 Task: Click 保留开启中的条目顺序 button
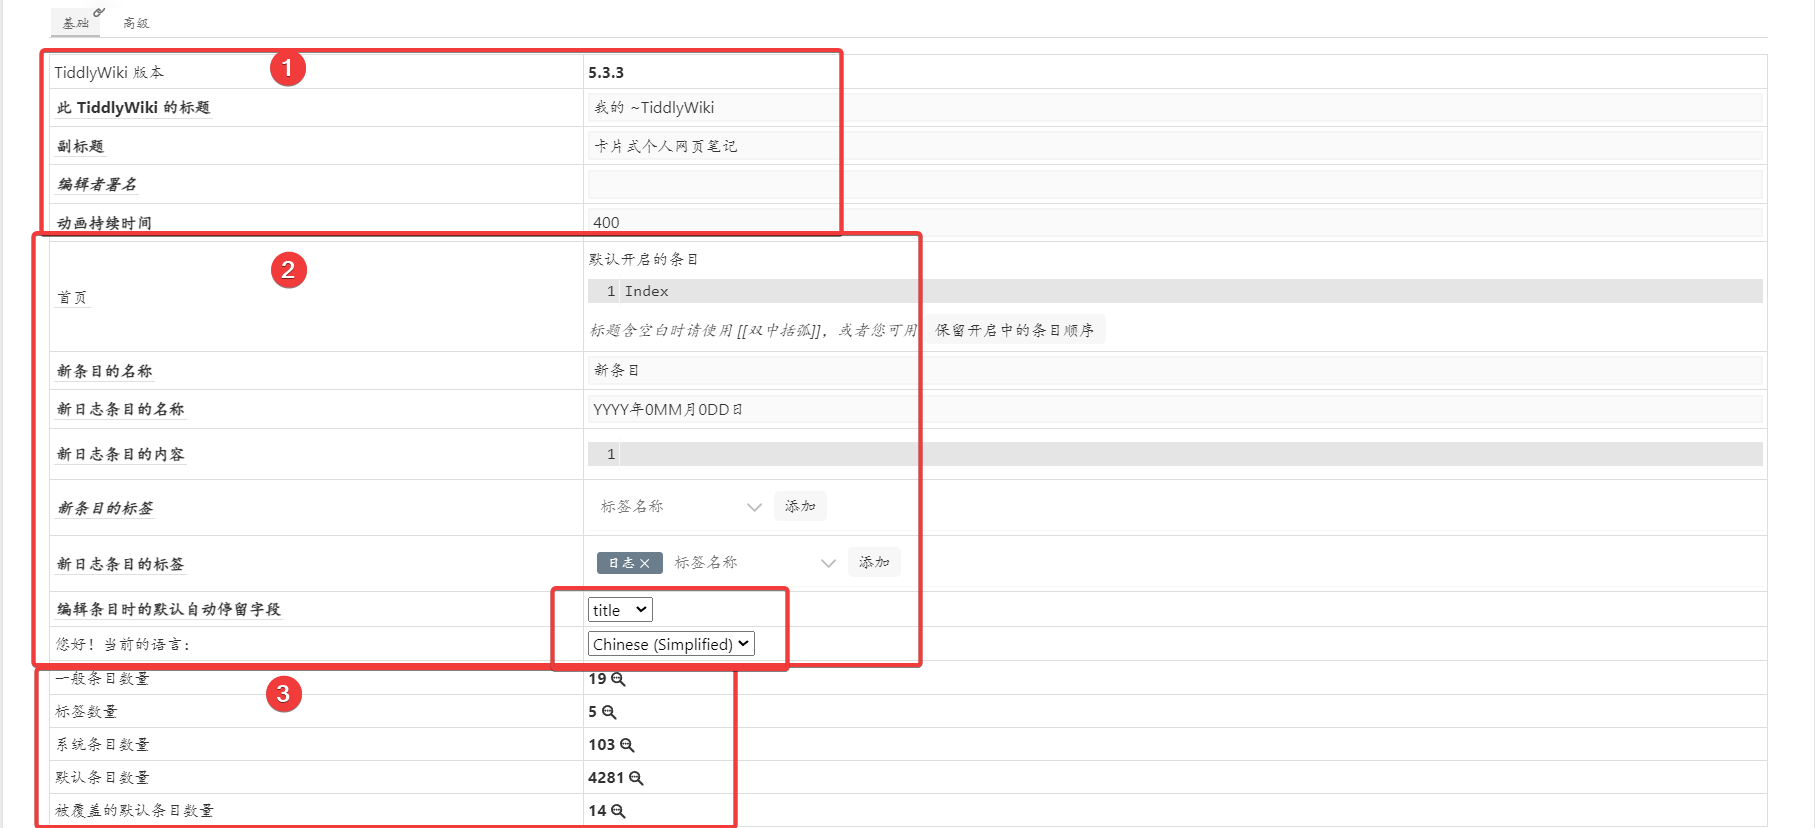click(1015, 330)
